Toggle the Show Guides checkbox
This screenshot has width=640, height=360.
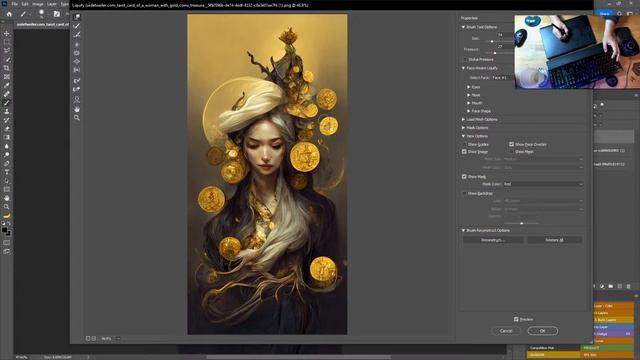464,144
